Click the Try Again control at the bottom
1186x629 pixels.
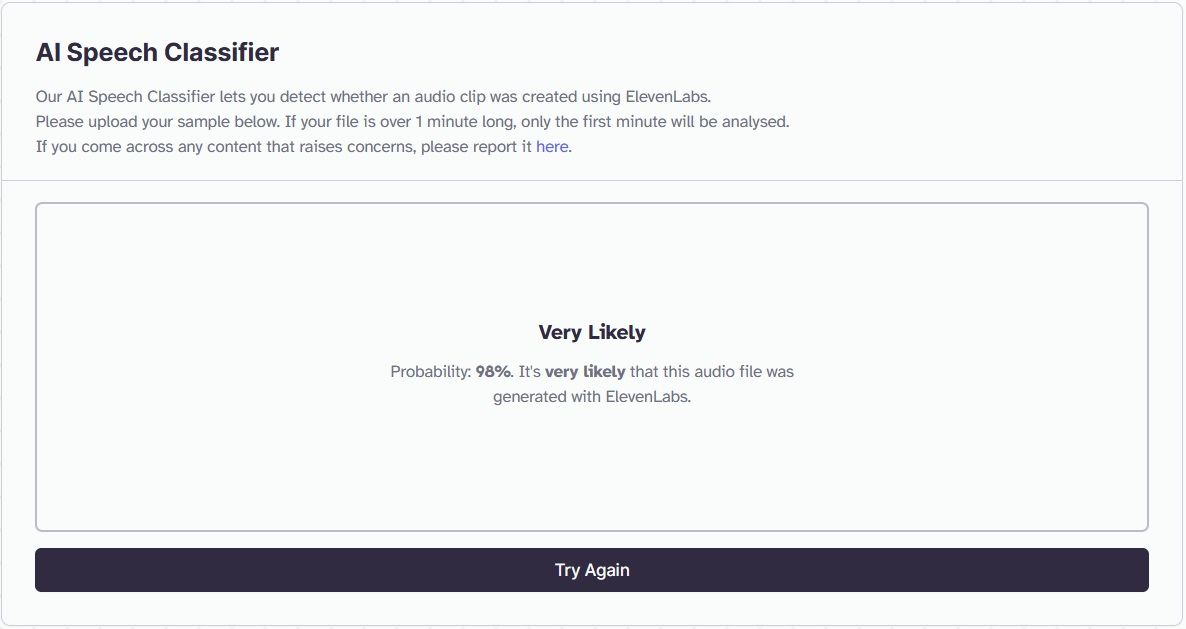coord(592,569)
